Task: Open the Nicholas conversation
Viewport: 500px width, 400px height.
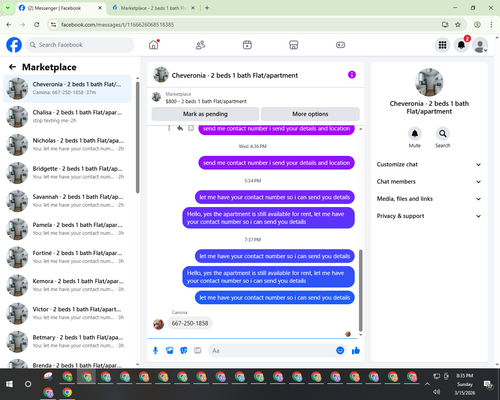Action: click(x=68, y=145)
